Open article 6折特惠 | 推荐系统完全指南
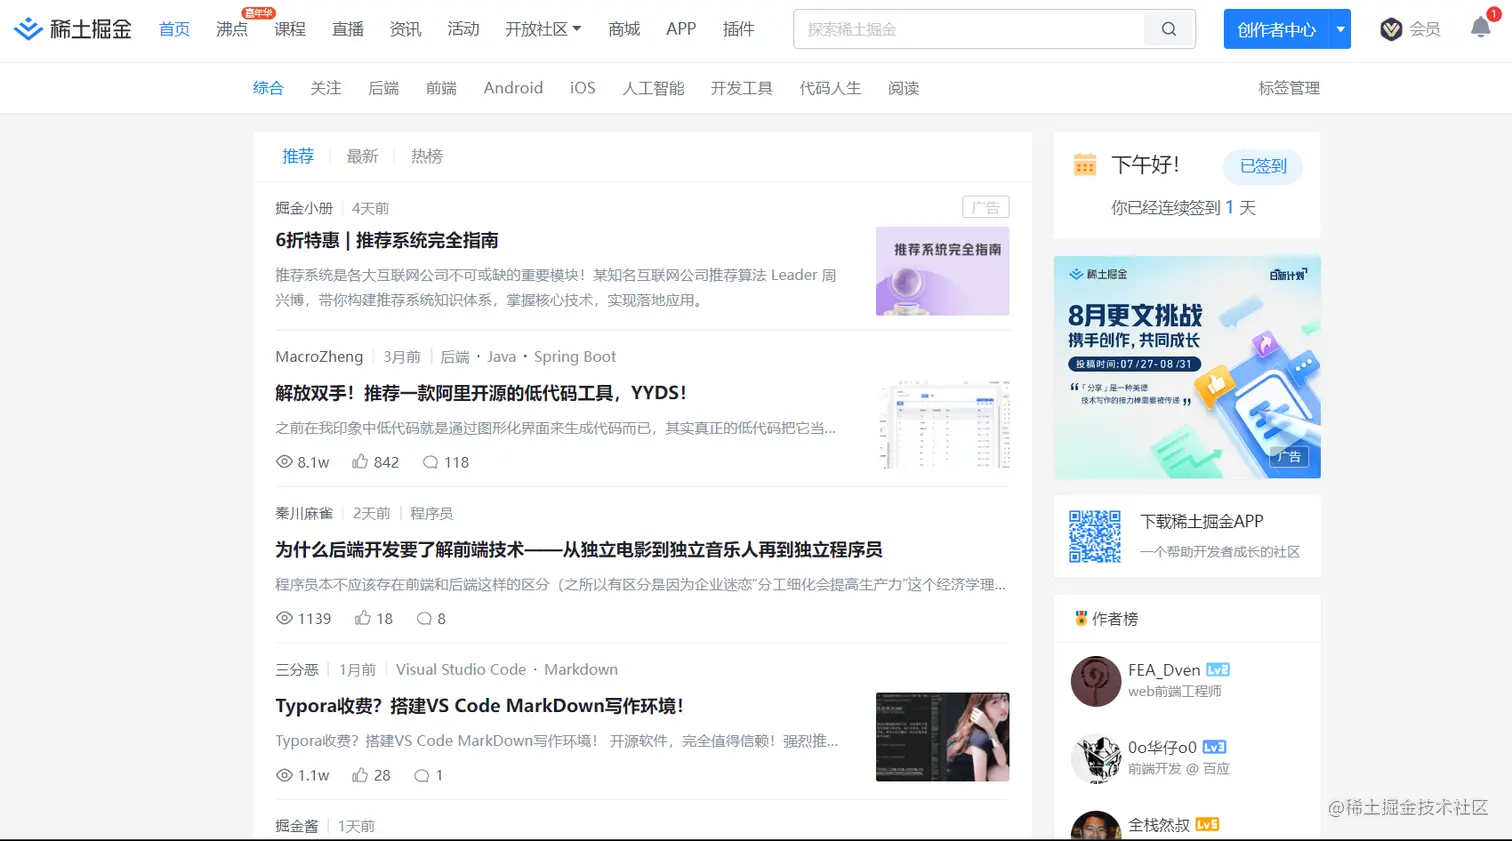Screen dimensions: 1512x841 [387, 240]
